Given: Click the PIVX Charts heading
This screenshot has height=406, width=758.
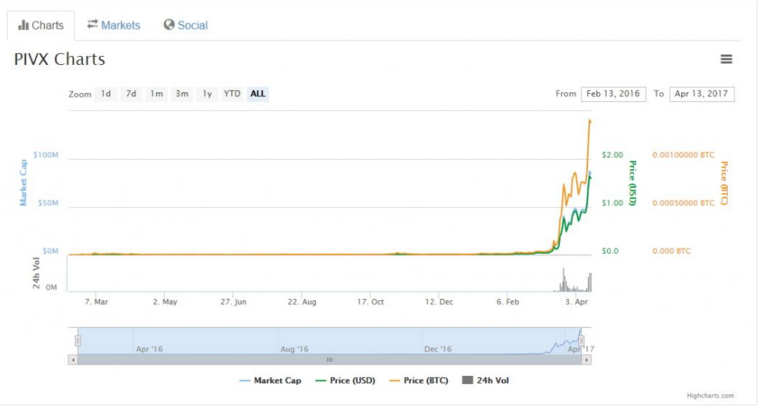Looking at the screenshot, I should pyautogui.click(x=59, y=59).
